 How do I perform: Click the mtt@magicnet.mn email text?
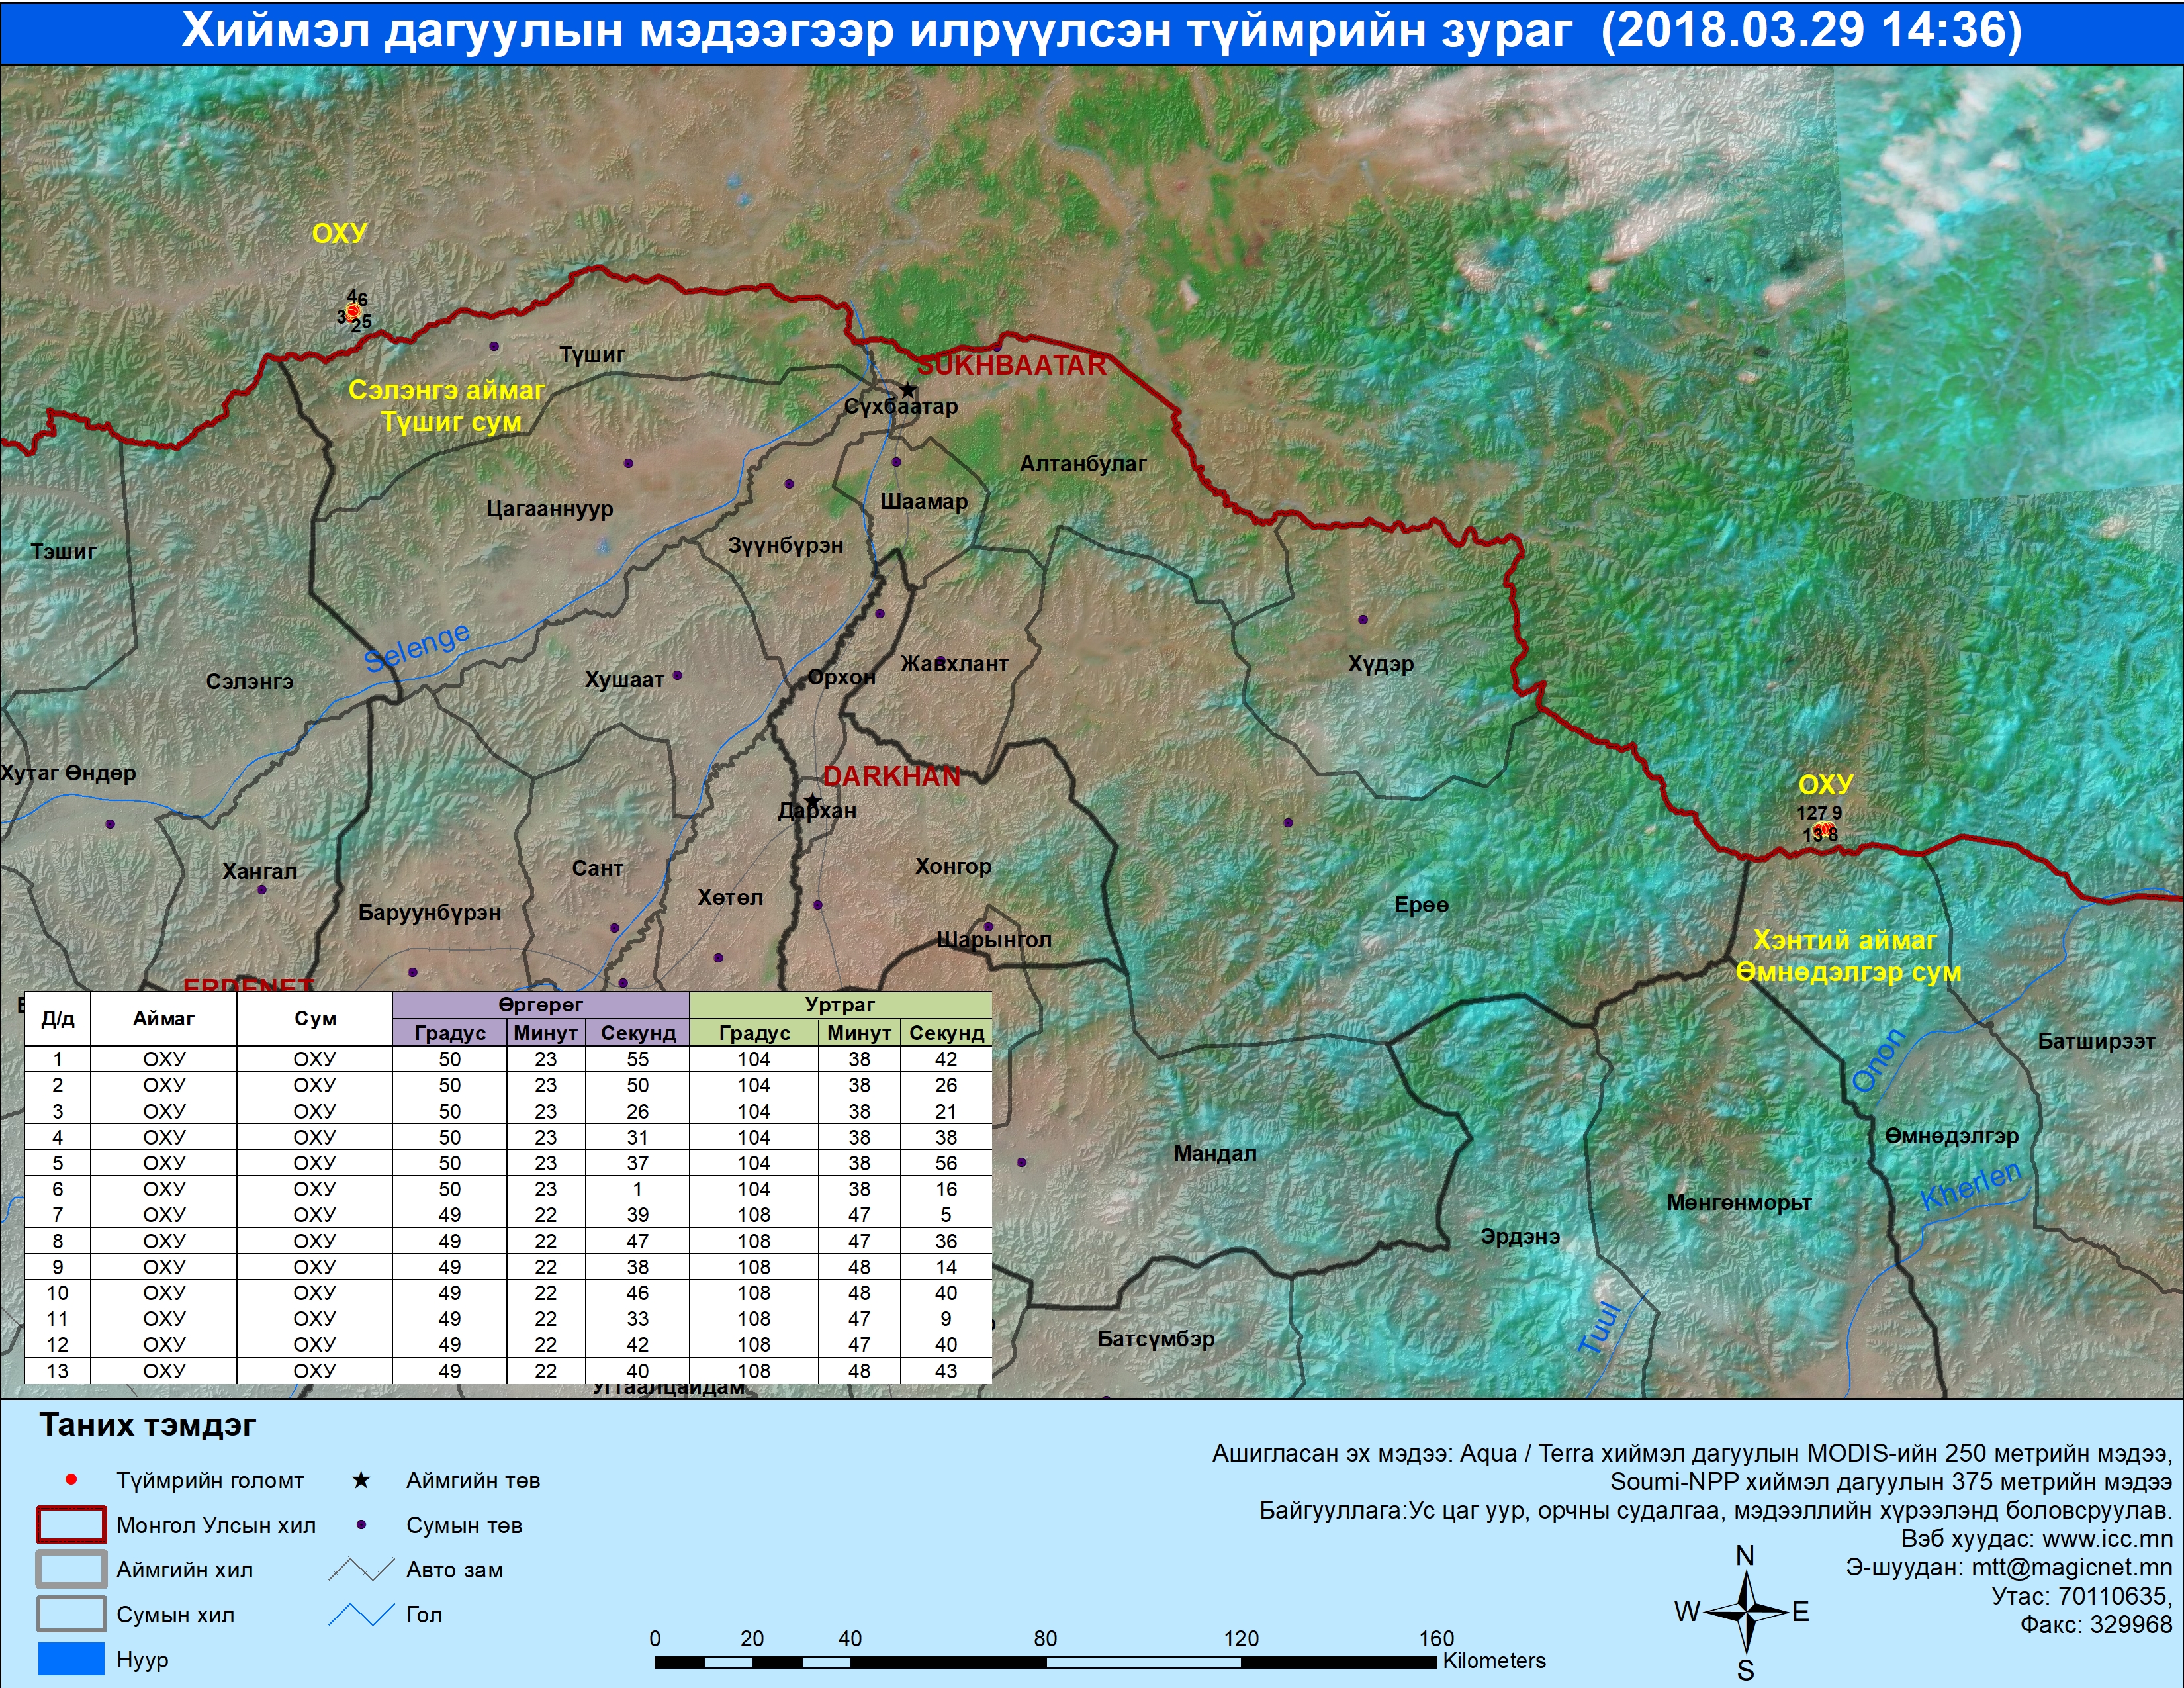(x=2072, y=1567)
